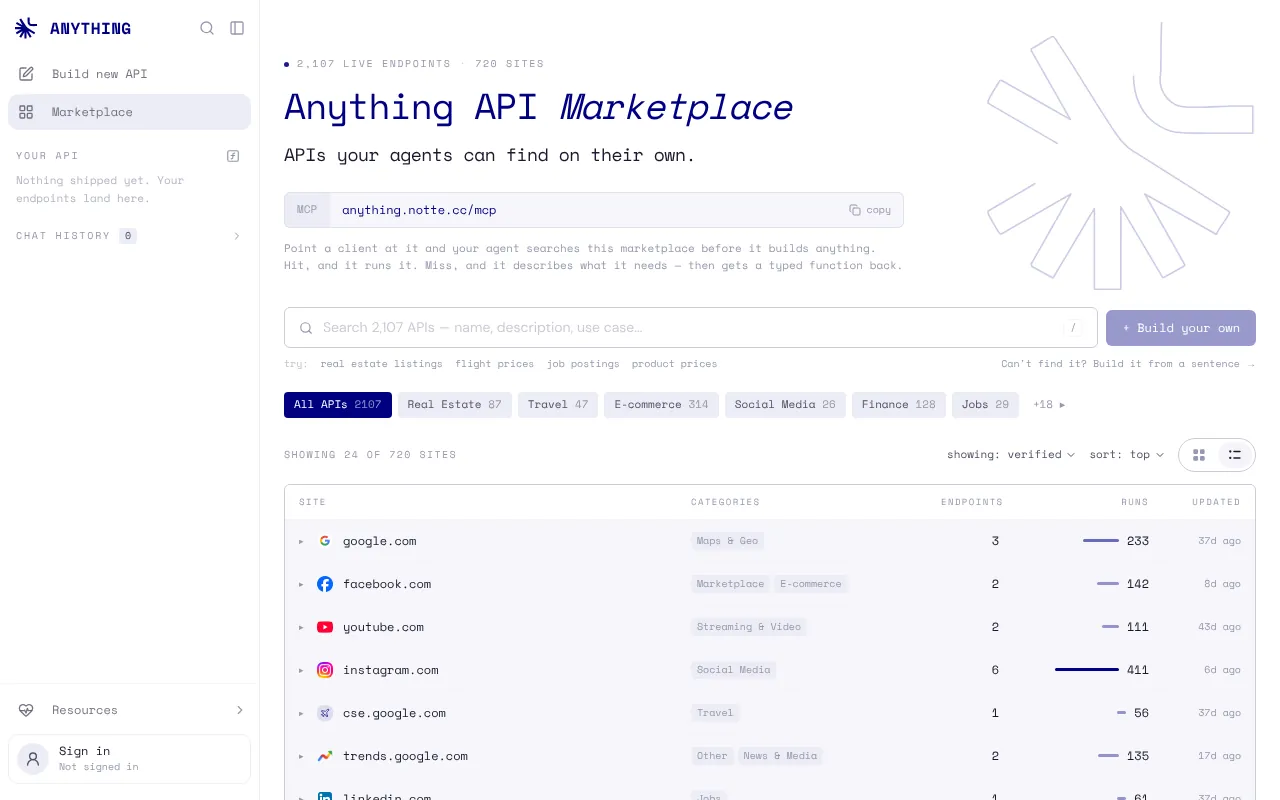The height and width of the screenshot is (800, 1280).
Task: Click the flight prices suggestion
Action: [x=495, y=364]
